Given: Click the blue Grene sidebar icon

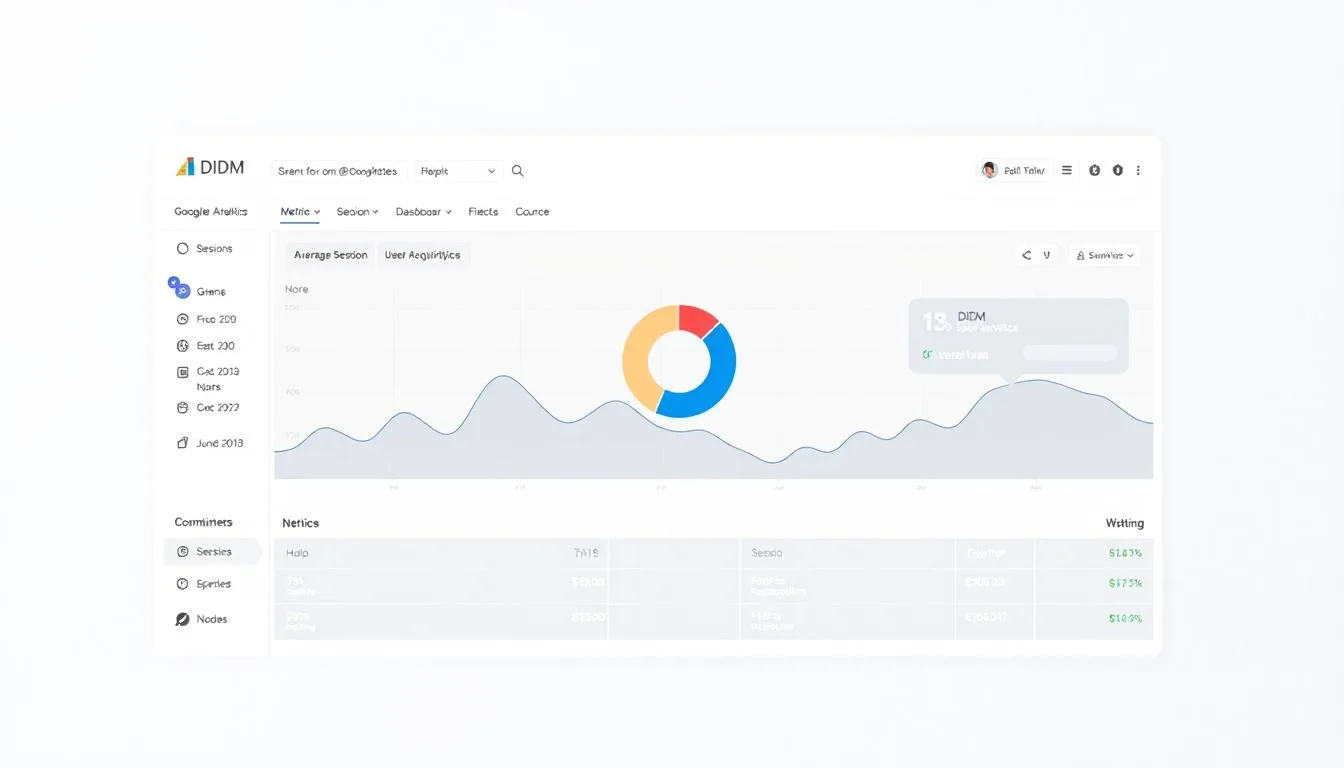Looking at the screenshot, I should click(x=178, y=288).
